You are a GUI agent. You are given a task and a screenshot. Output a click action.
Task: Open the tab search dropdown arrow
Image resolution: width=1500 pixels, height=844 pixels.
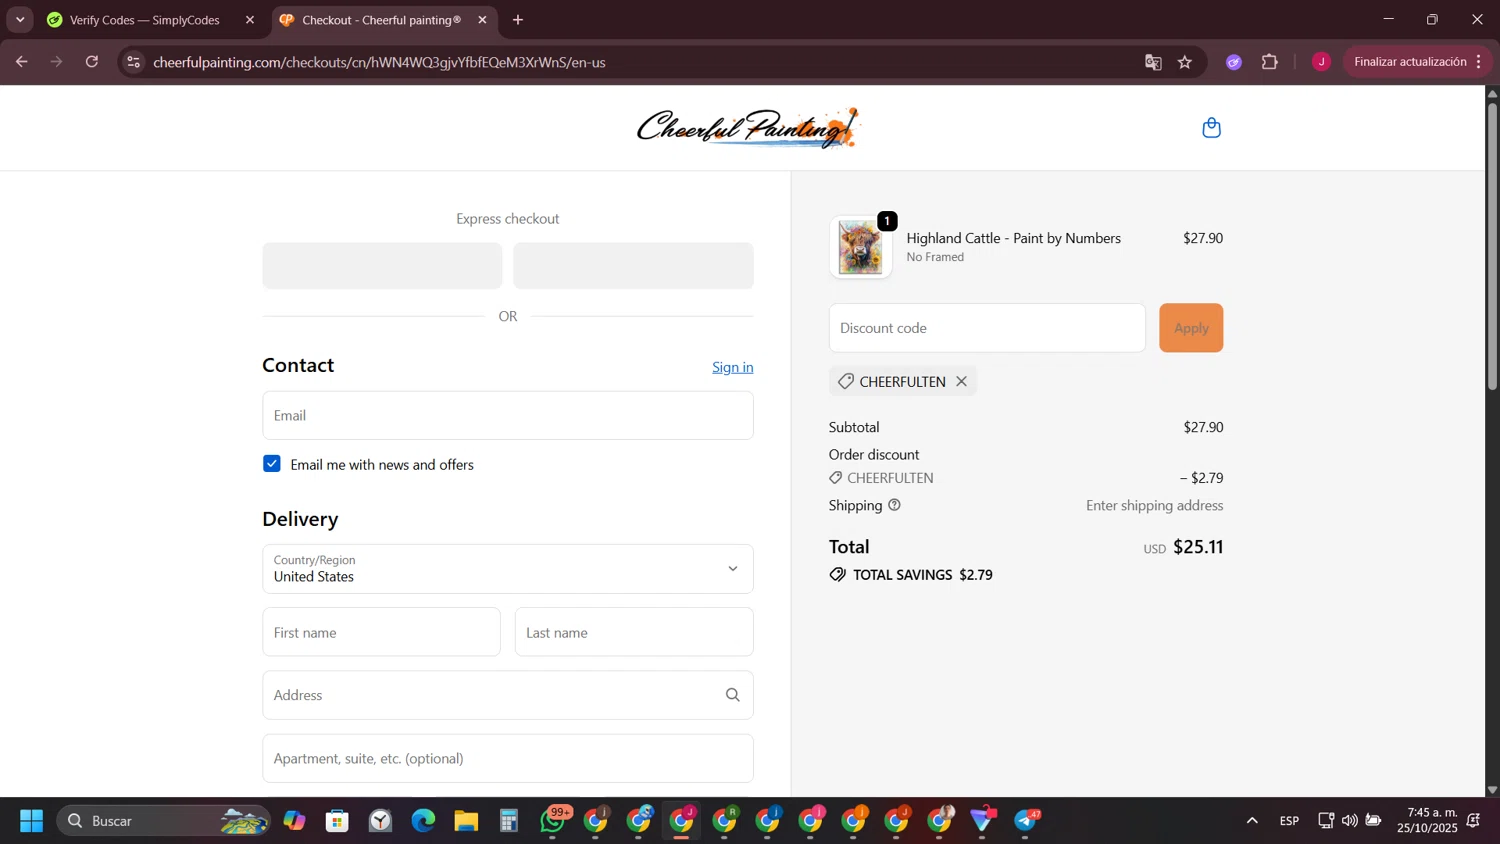20,20
